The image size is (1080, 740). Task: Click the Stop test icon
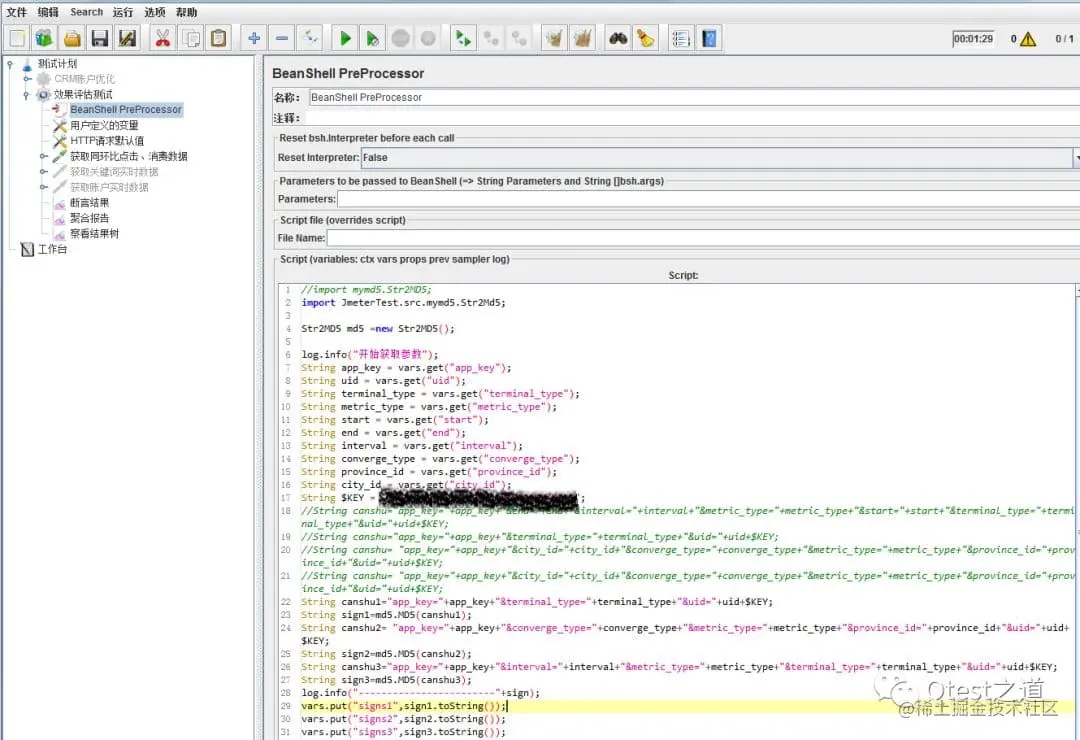(x=400, y=39)
